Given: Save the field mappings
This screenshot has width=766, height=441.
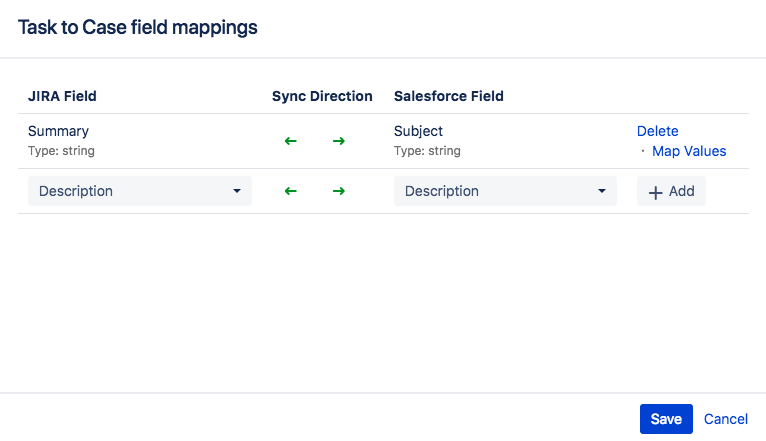Looking at the screenshot, I should click(666, 419).
